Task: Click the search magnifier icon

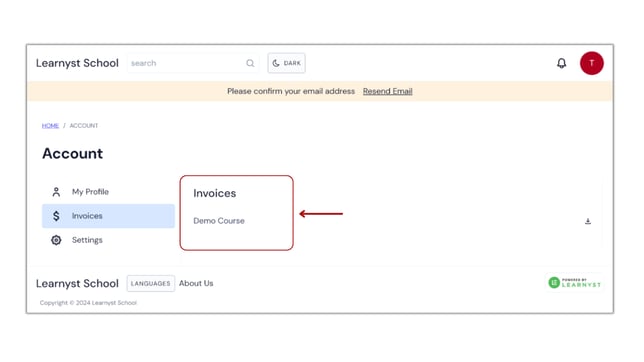Action: click(x=250, y=63)
